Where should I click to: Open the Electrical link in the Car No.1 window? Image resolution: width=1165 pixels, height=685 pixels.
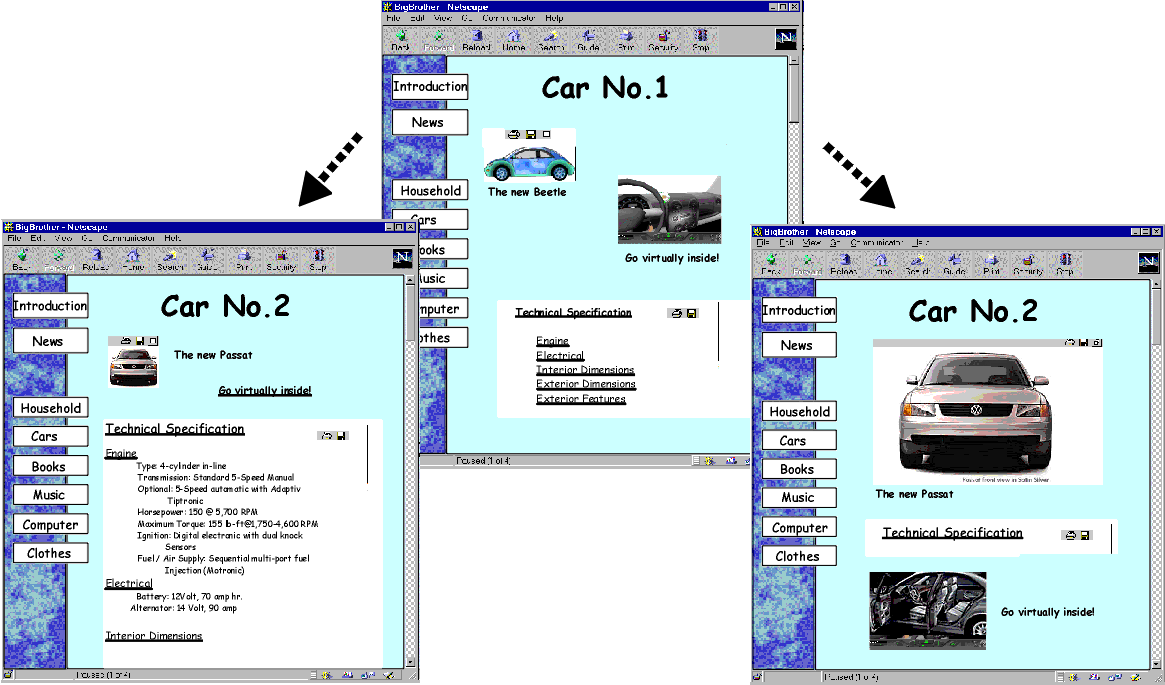(x=560, y=356)
